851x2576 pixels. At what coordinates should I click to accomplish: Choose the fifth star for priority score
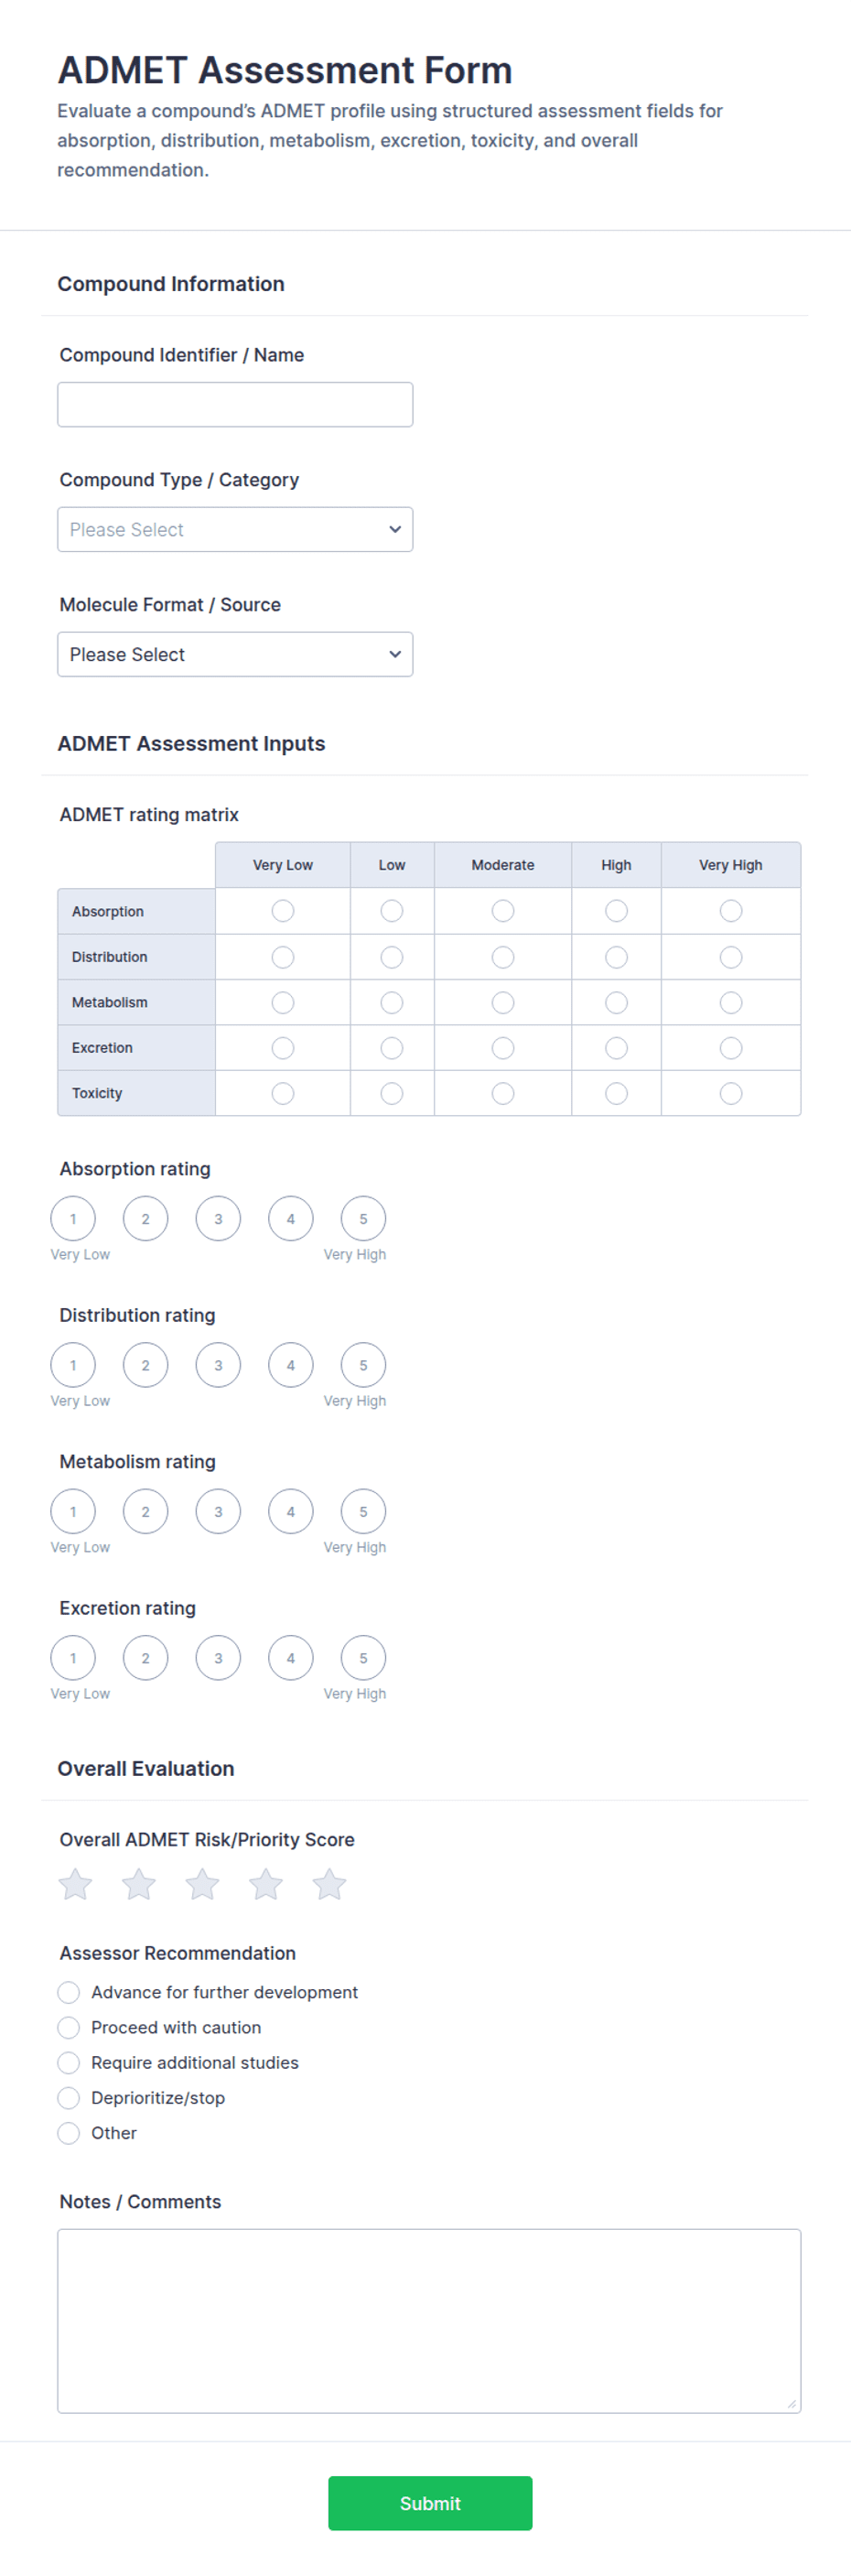(x=329, y=1884)
